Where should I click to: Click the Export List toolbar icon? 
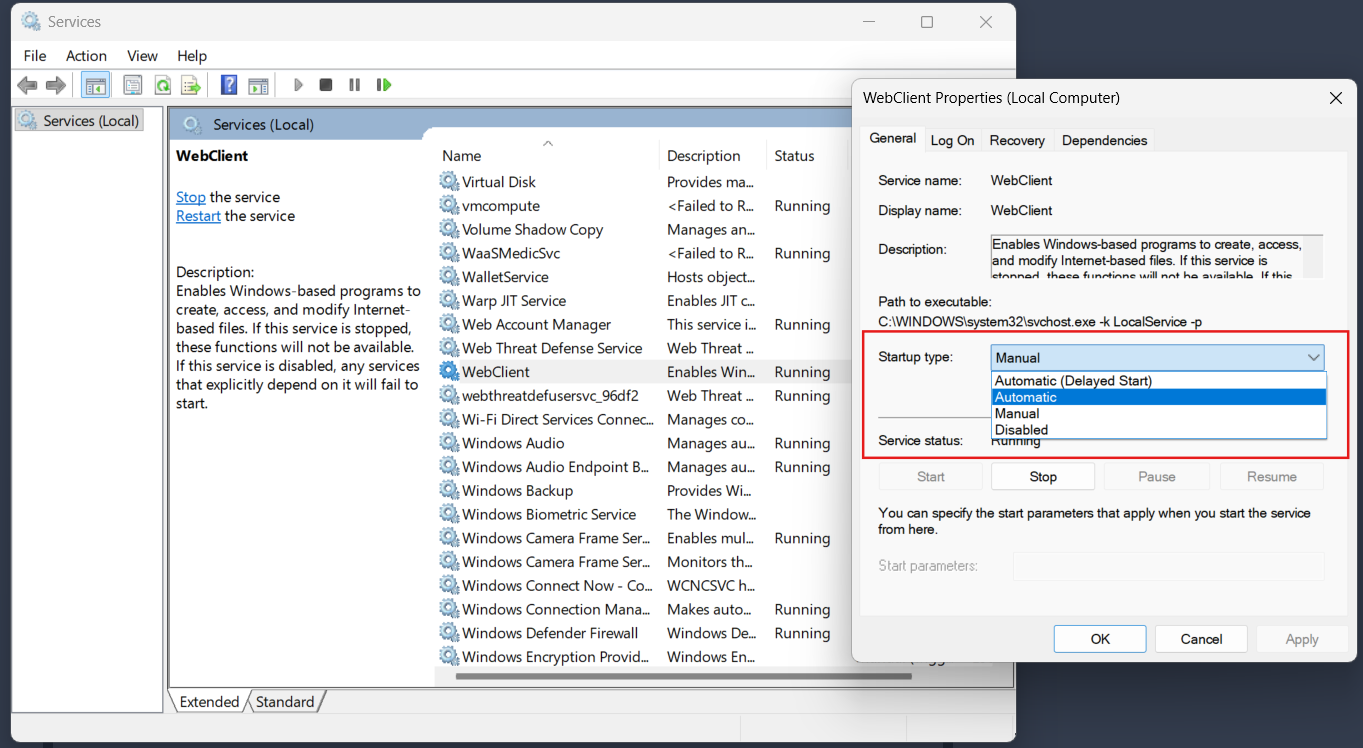point(191,86)
